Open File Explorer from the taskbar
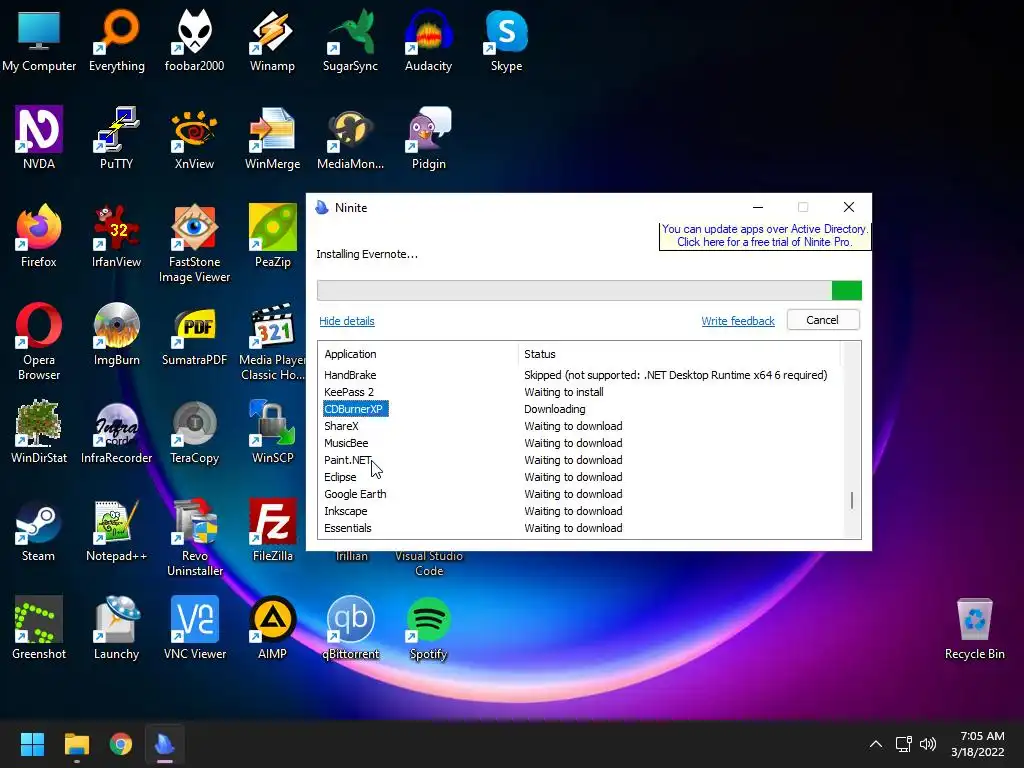 tap(76, 744)
